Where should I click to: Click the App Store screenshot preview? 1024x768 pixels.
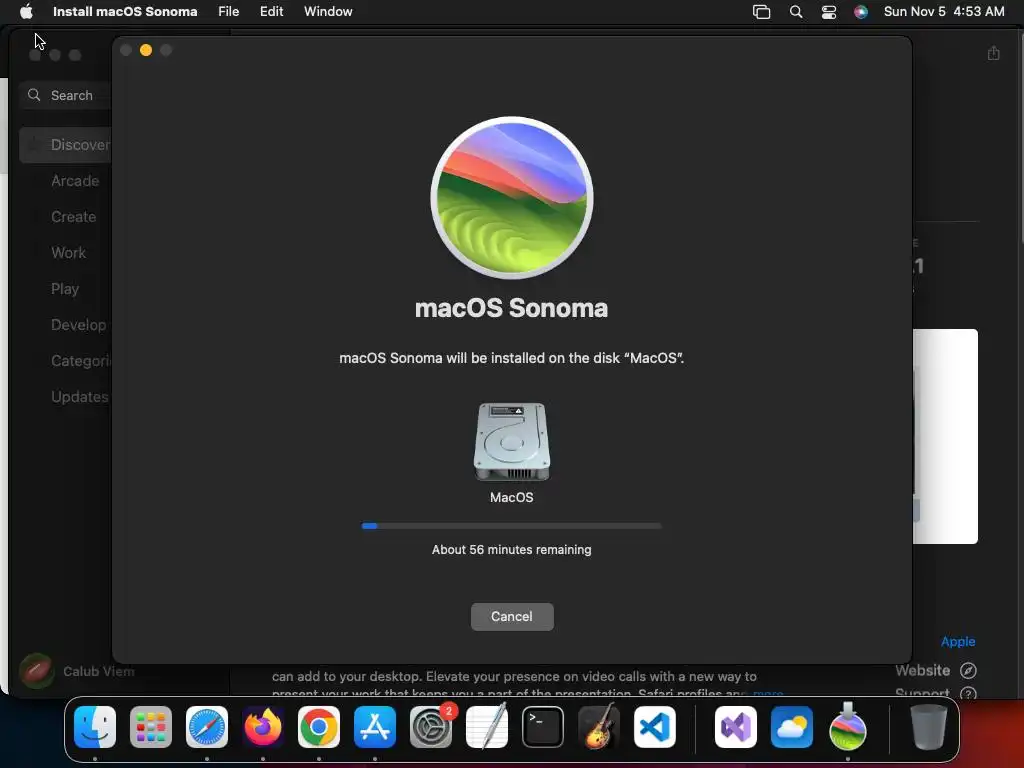click(x=945, y=436)
